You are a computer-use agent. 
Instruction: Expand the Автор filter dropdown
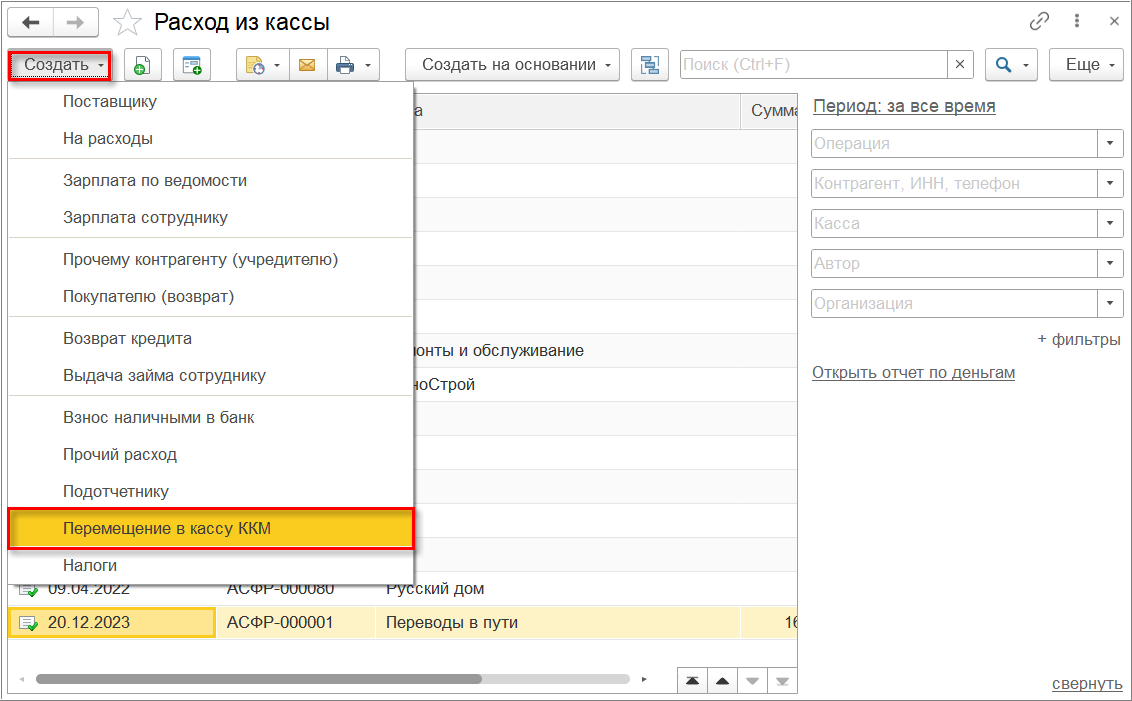click(1110, 264)
